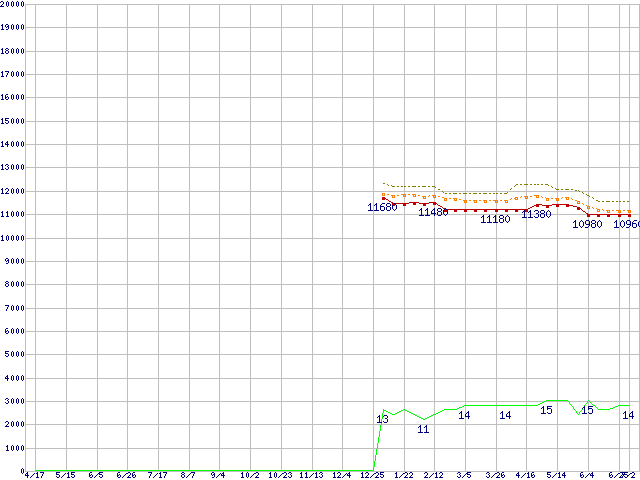
Task: Click the 11480 price data label
Action: tap(433, 212)
